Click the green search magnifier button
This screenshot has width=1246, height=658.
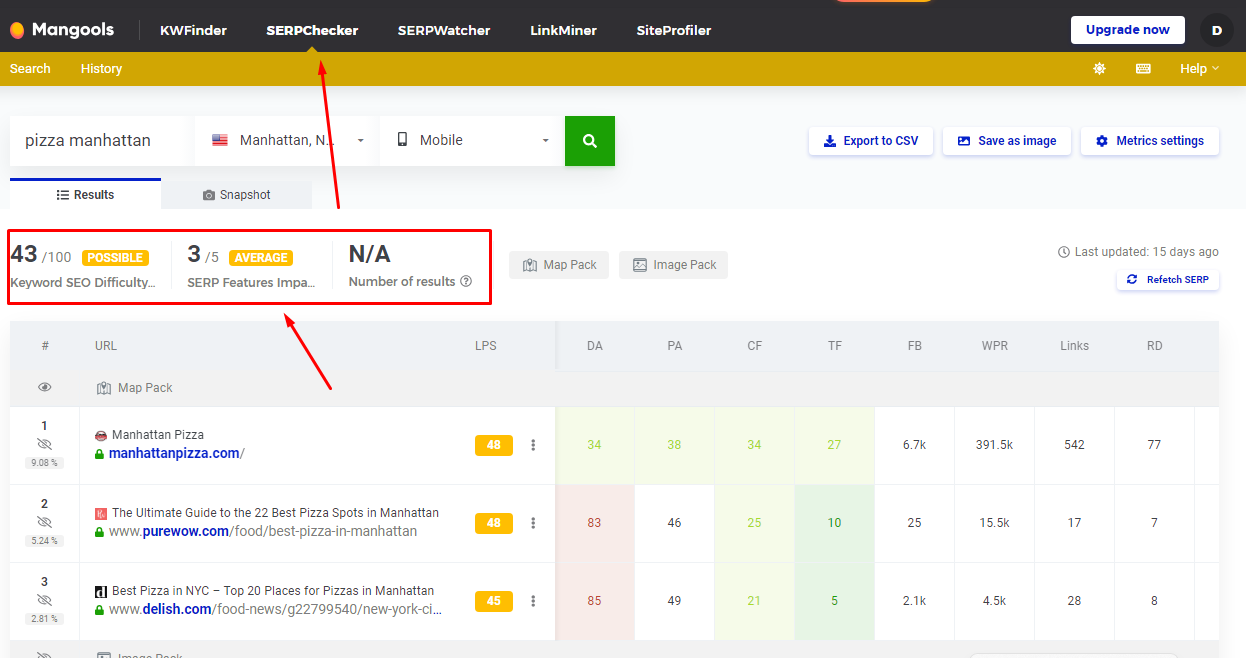pyautogui.click(x=590, y=141)
